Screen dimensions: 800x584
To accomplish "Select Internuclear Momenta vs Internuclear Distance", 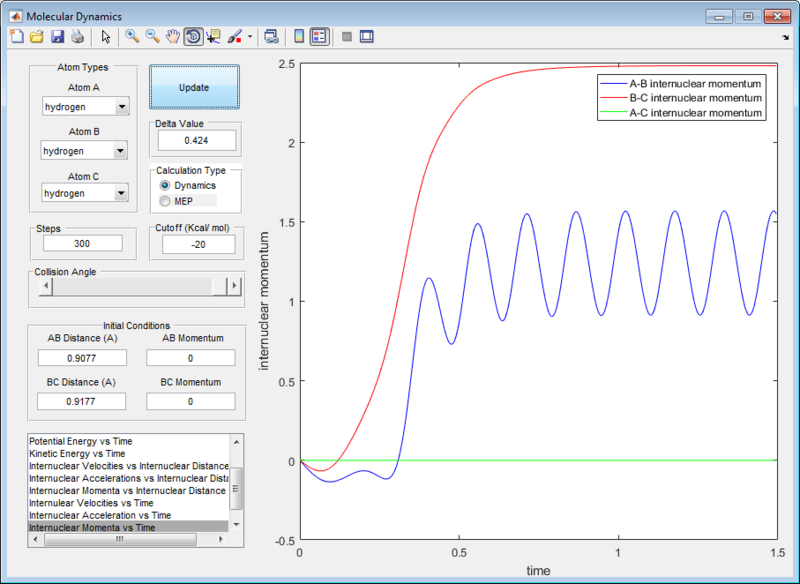I will pos(128,491).
